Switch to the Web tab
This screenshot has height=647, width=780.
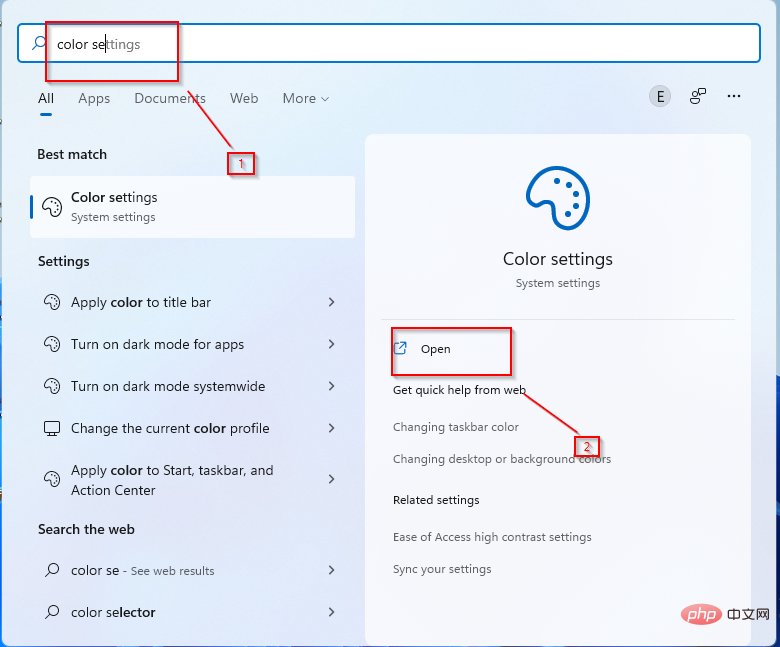(244, 98)
